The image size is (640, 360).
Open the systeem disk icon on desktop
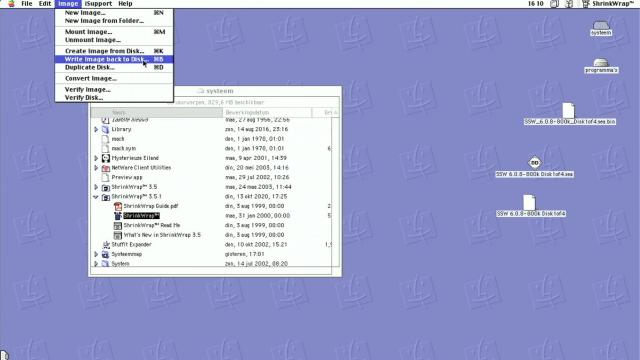pos(601,26)
